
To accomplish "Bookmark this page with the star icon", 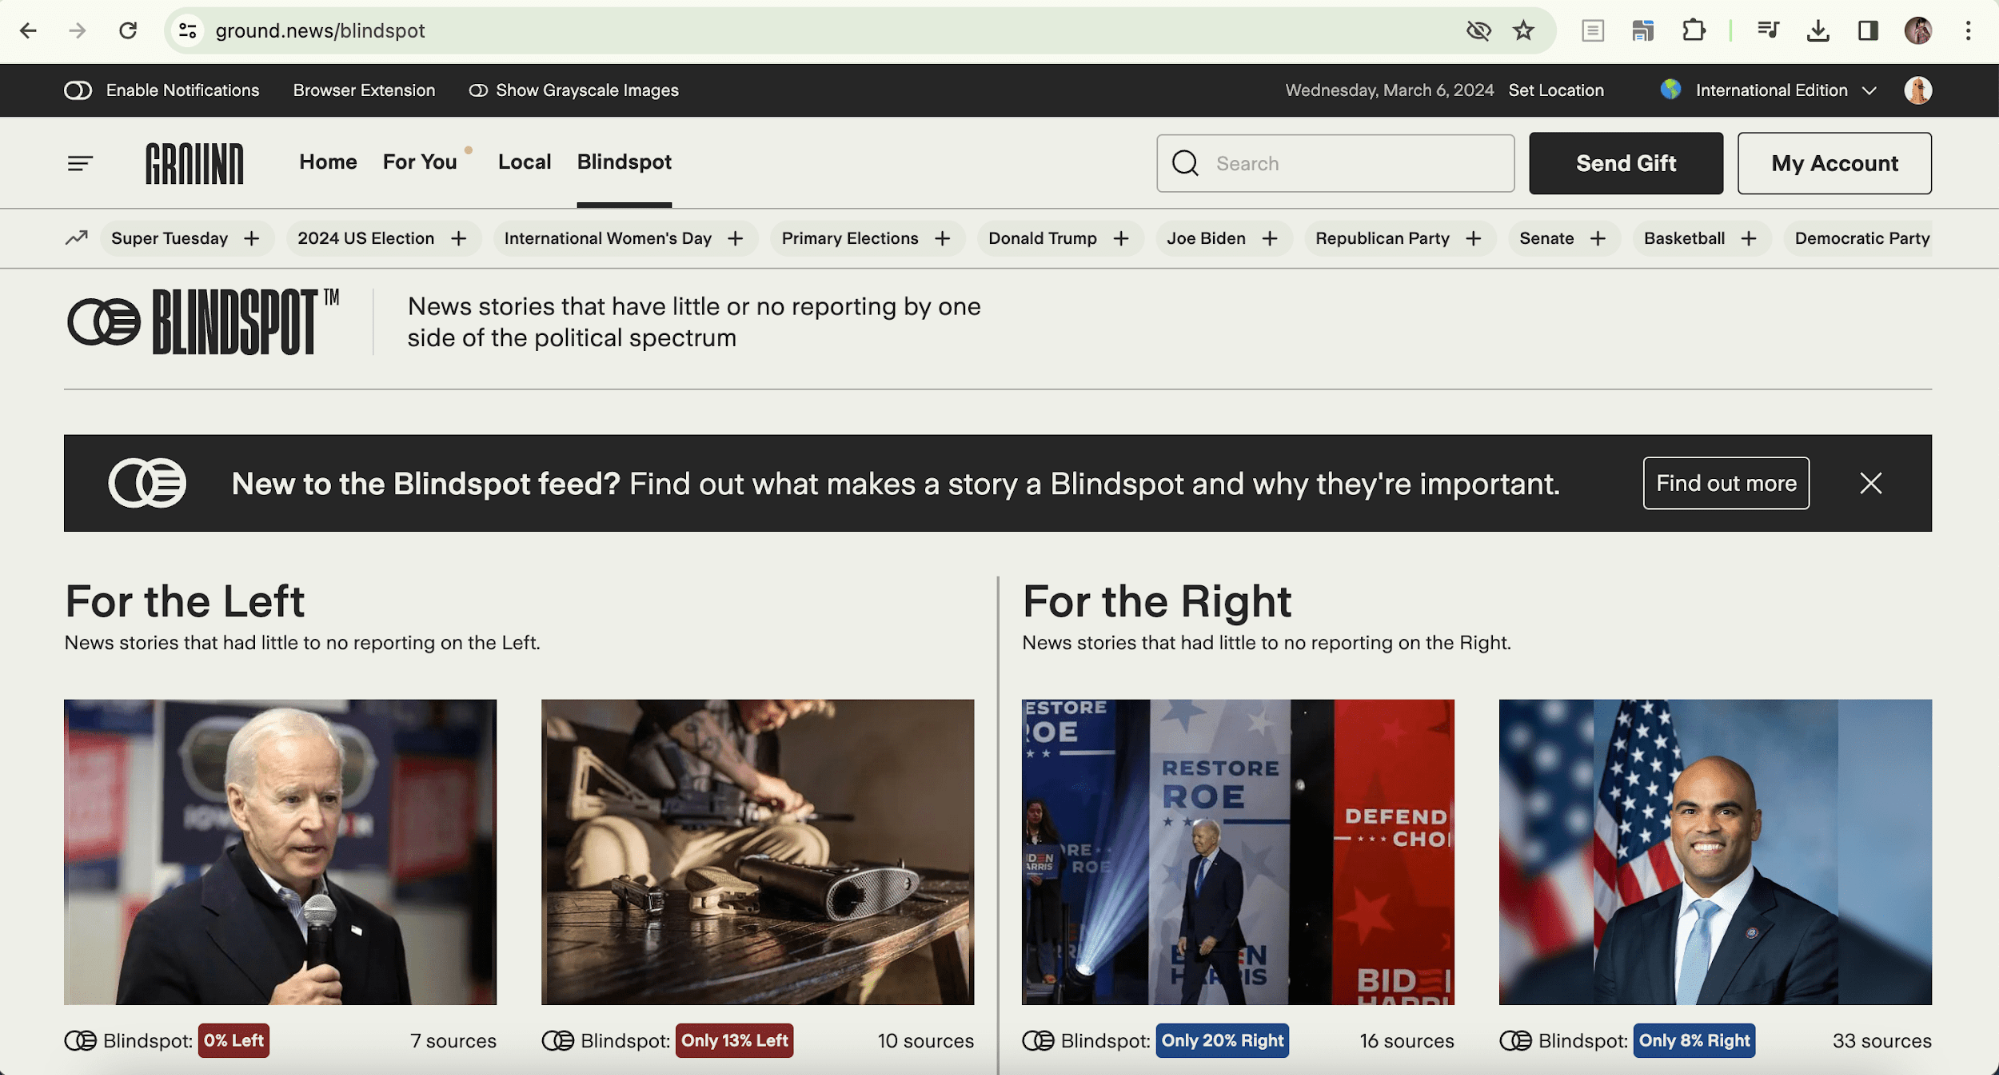I will point(1523,31).
